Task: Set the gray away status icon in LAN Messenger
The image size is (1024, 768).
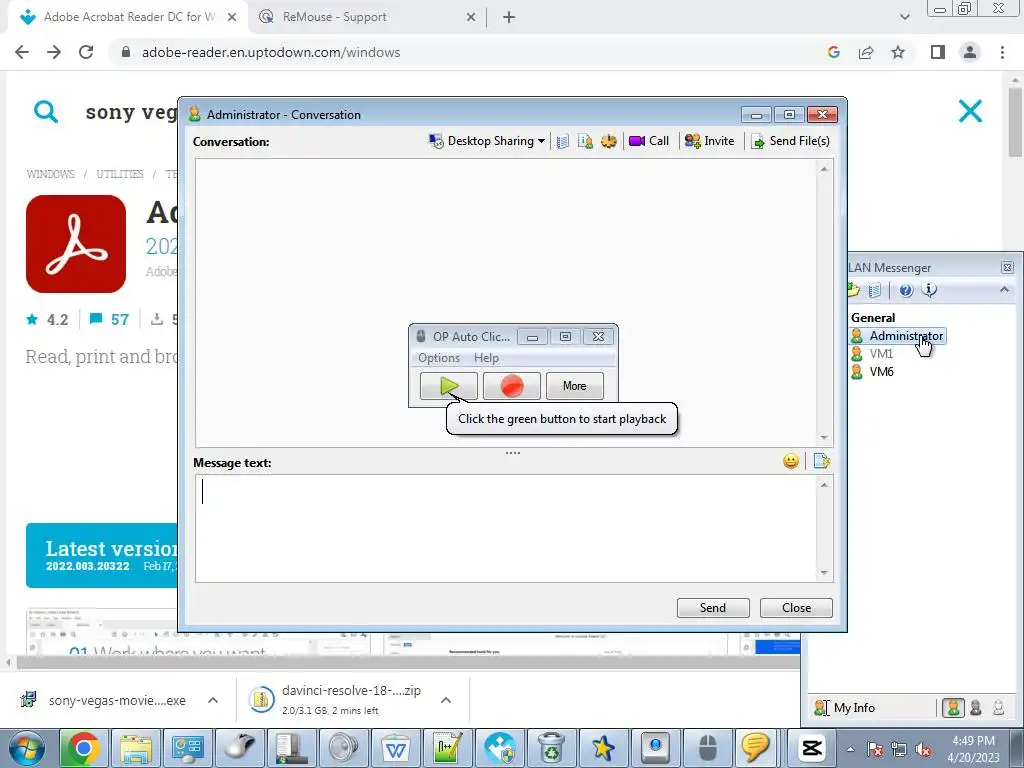Action: coord(976,708)
